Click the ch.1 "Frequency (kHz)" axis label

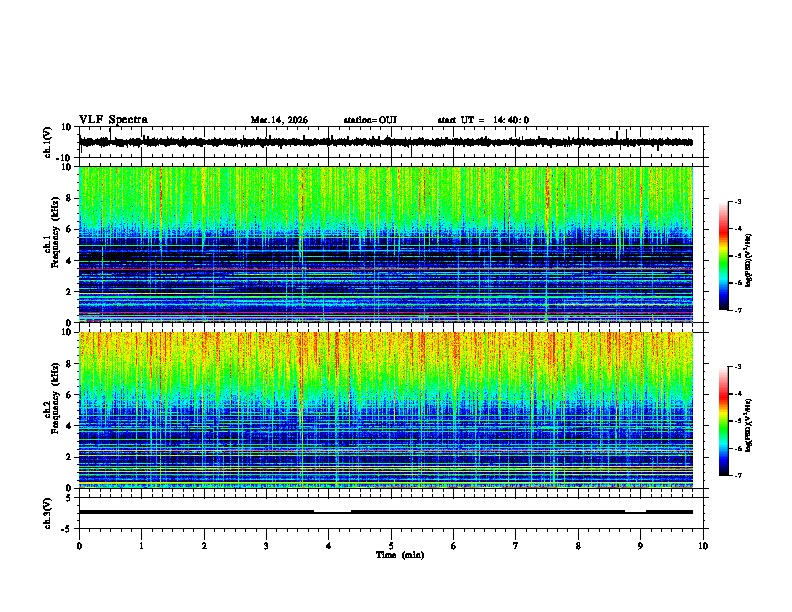tap(55, 232)
